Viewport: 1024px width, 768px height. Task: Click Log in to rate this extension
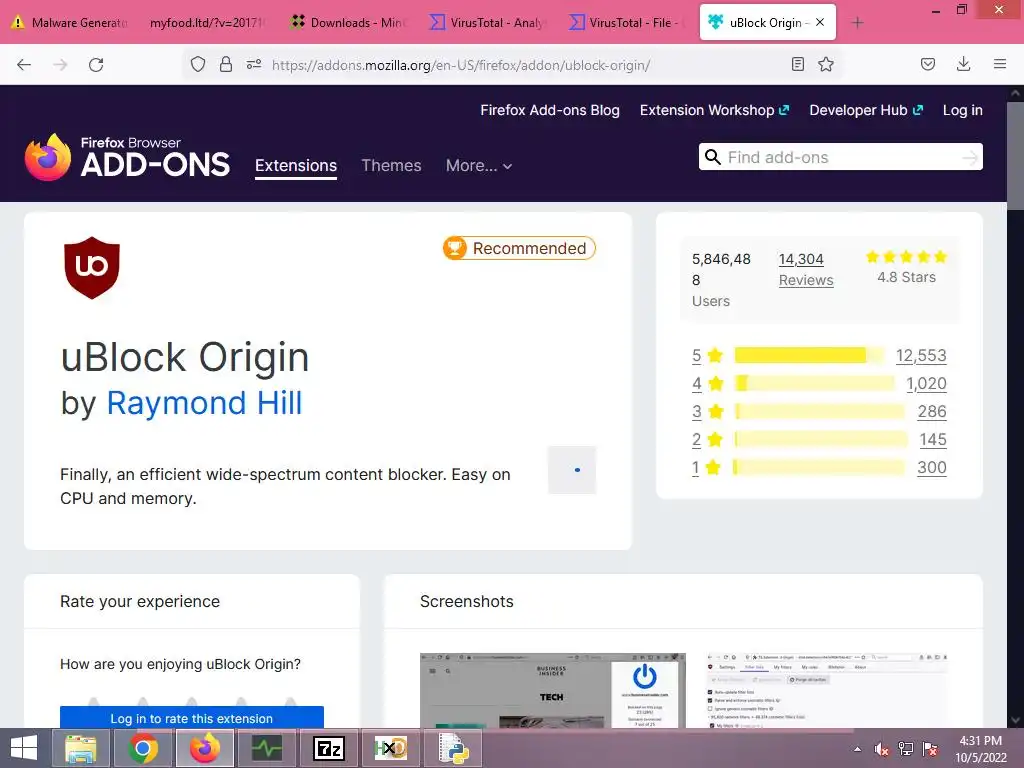tap(191, 718)
